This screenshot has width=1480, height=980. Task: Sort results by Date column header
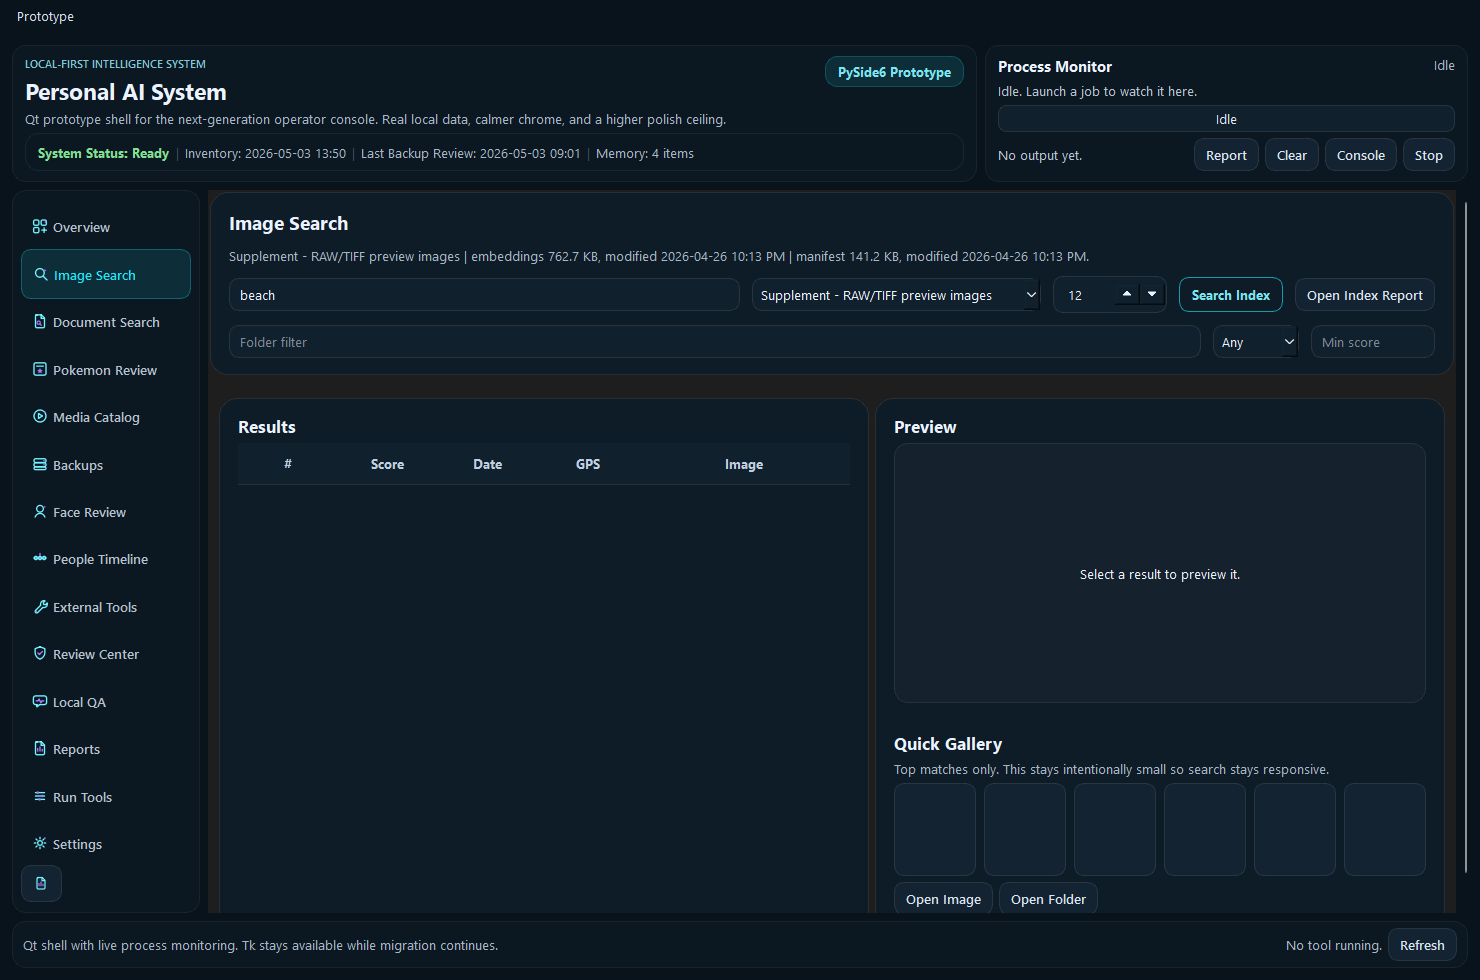tap(488, 464)
